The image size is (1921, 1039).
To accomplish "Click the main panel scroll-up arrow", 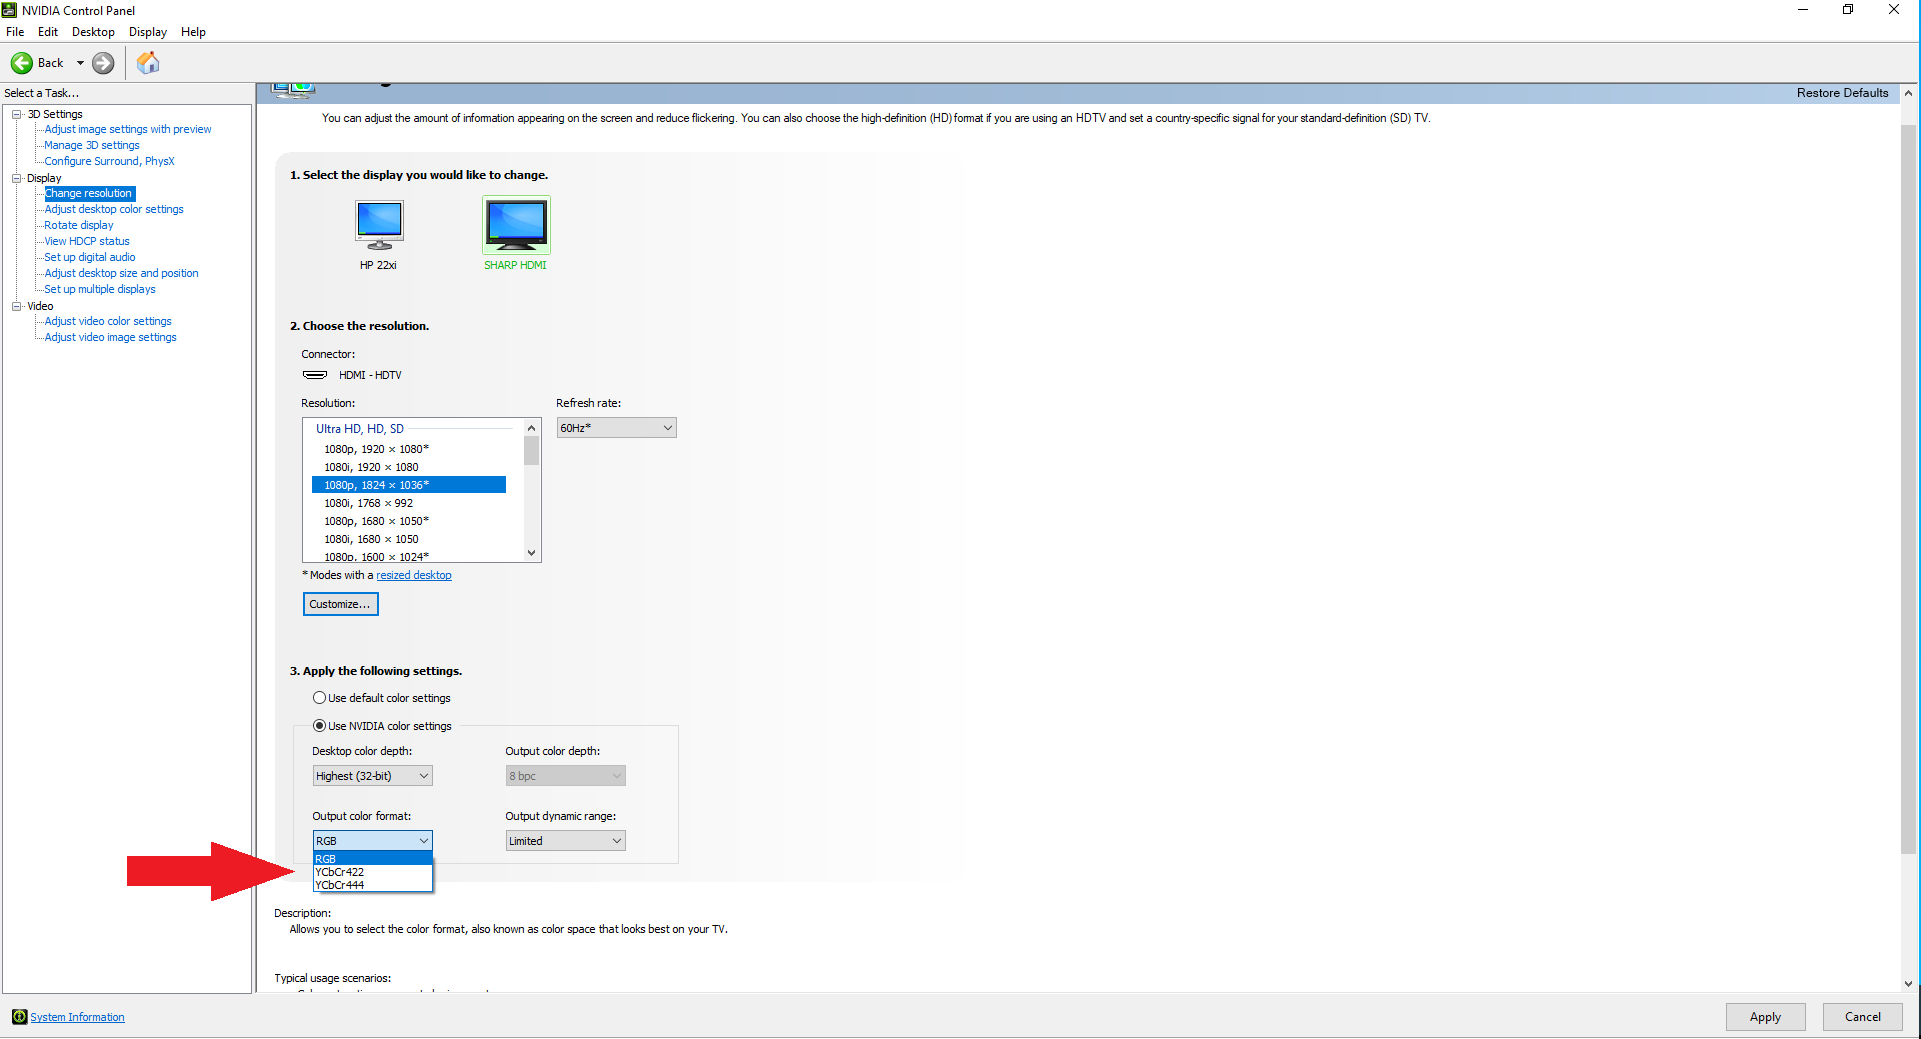I will point(1908,93).
